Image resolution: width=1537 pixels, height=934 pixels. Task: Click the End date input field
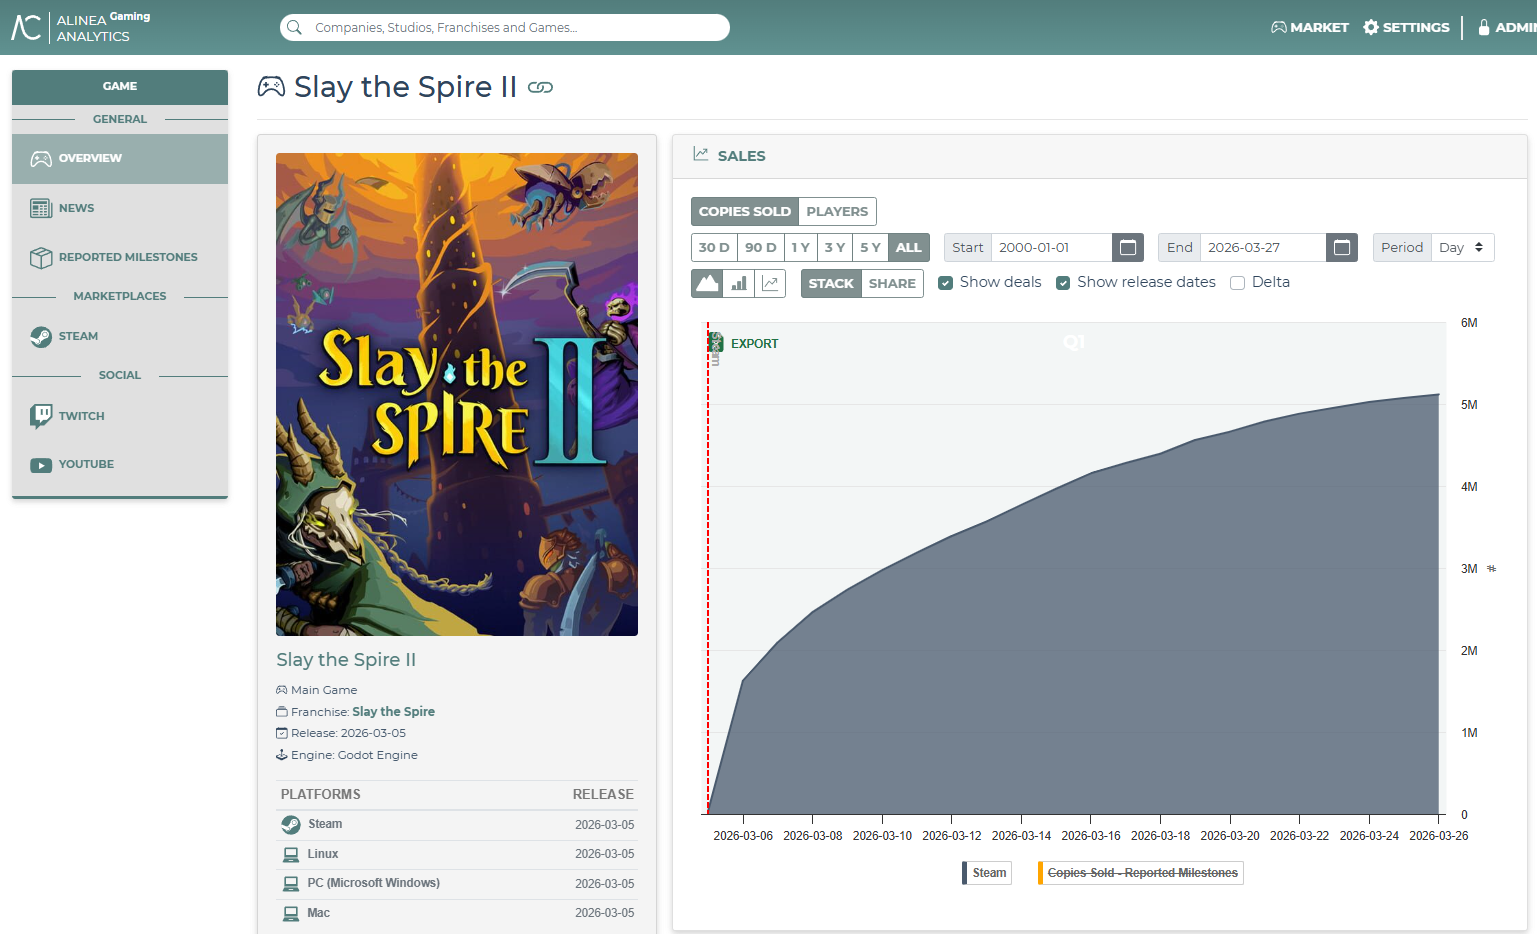point(1263,247)
